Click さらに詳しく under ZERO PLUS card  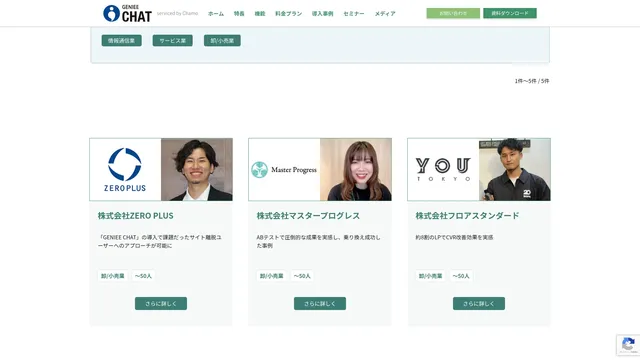tap(161, 303)
